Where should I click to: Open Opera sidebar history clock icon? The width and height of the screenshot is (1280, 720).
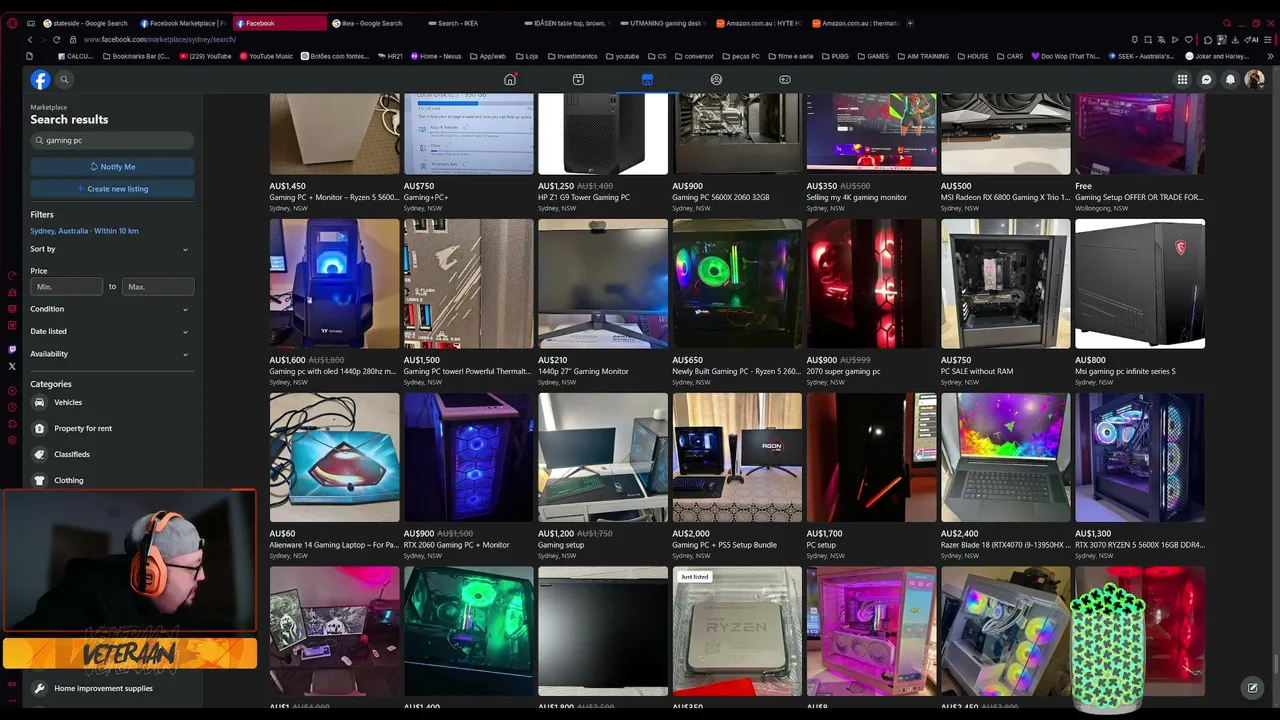pyautogui.click(x=12, y=407)
